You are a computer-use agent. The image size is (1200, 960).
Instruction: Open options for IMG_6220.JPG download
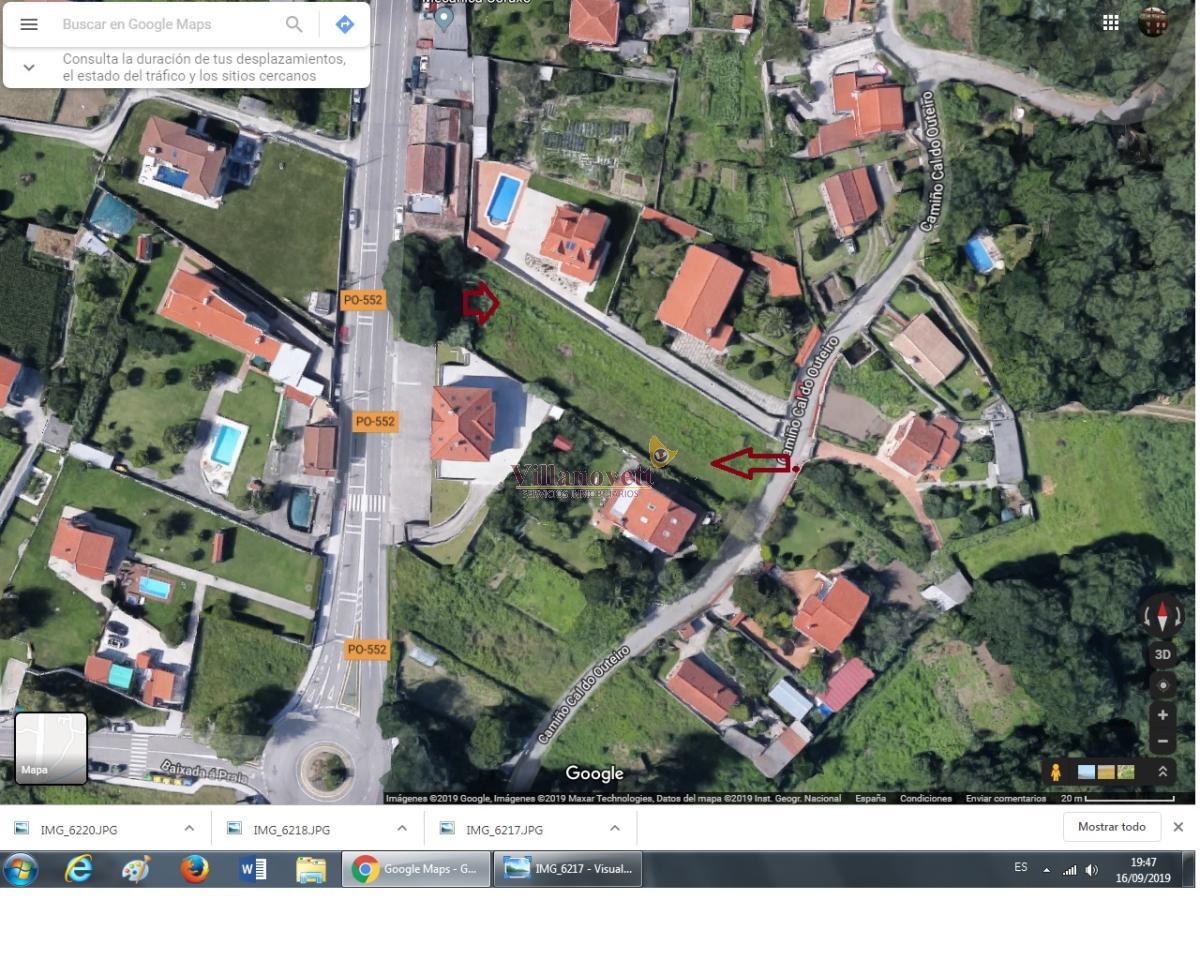(x=189, y=828)
